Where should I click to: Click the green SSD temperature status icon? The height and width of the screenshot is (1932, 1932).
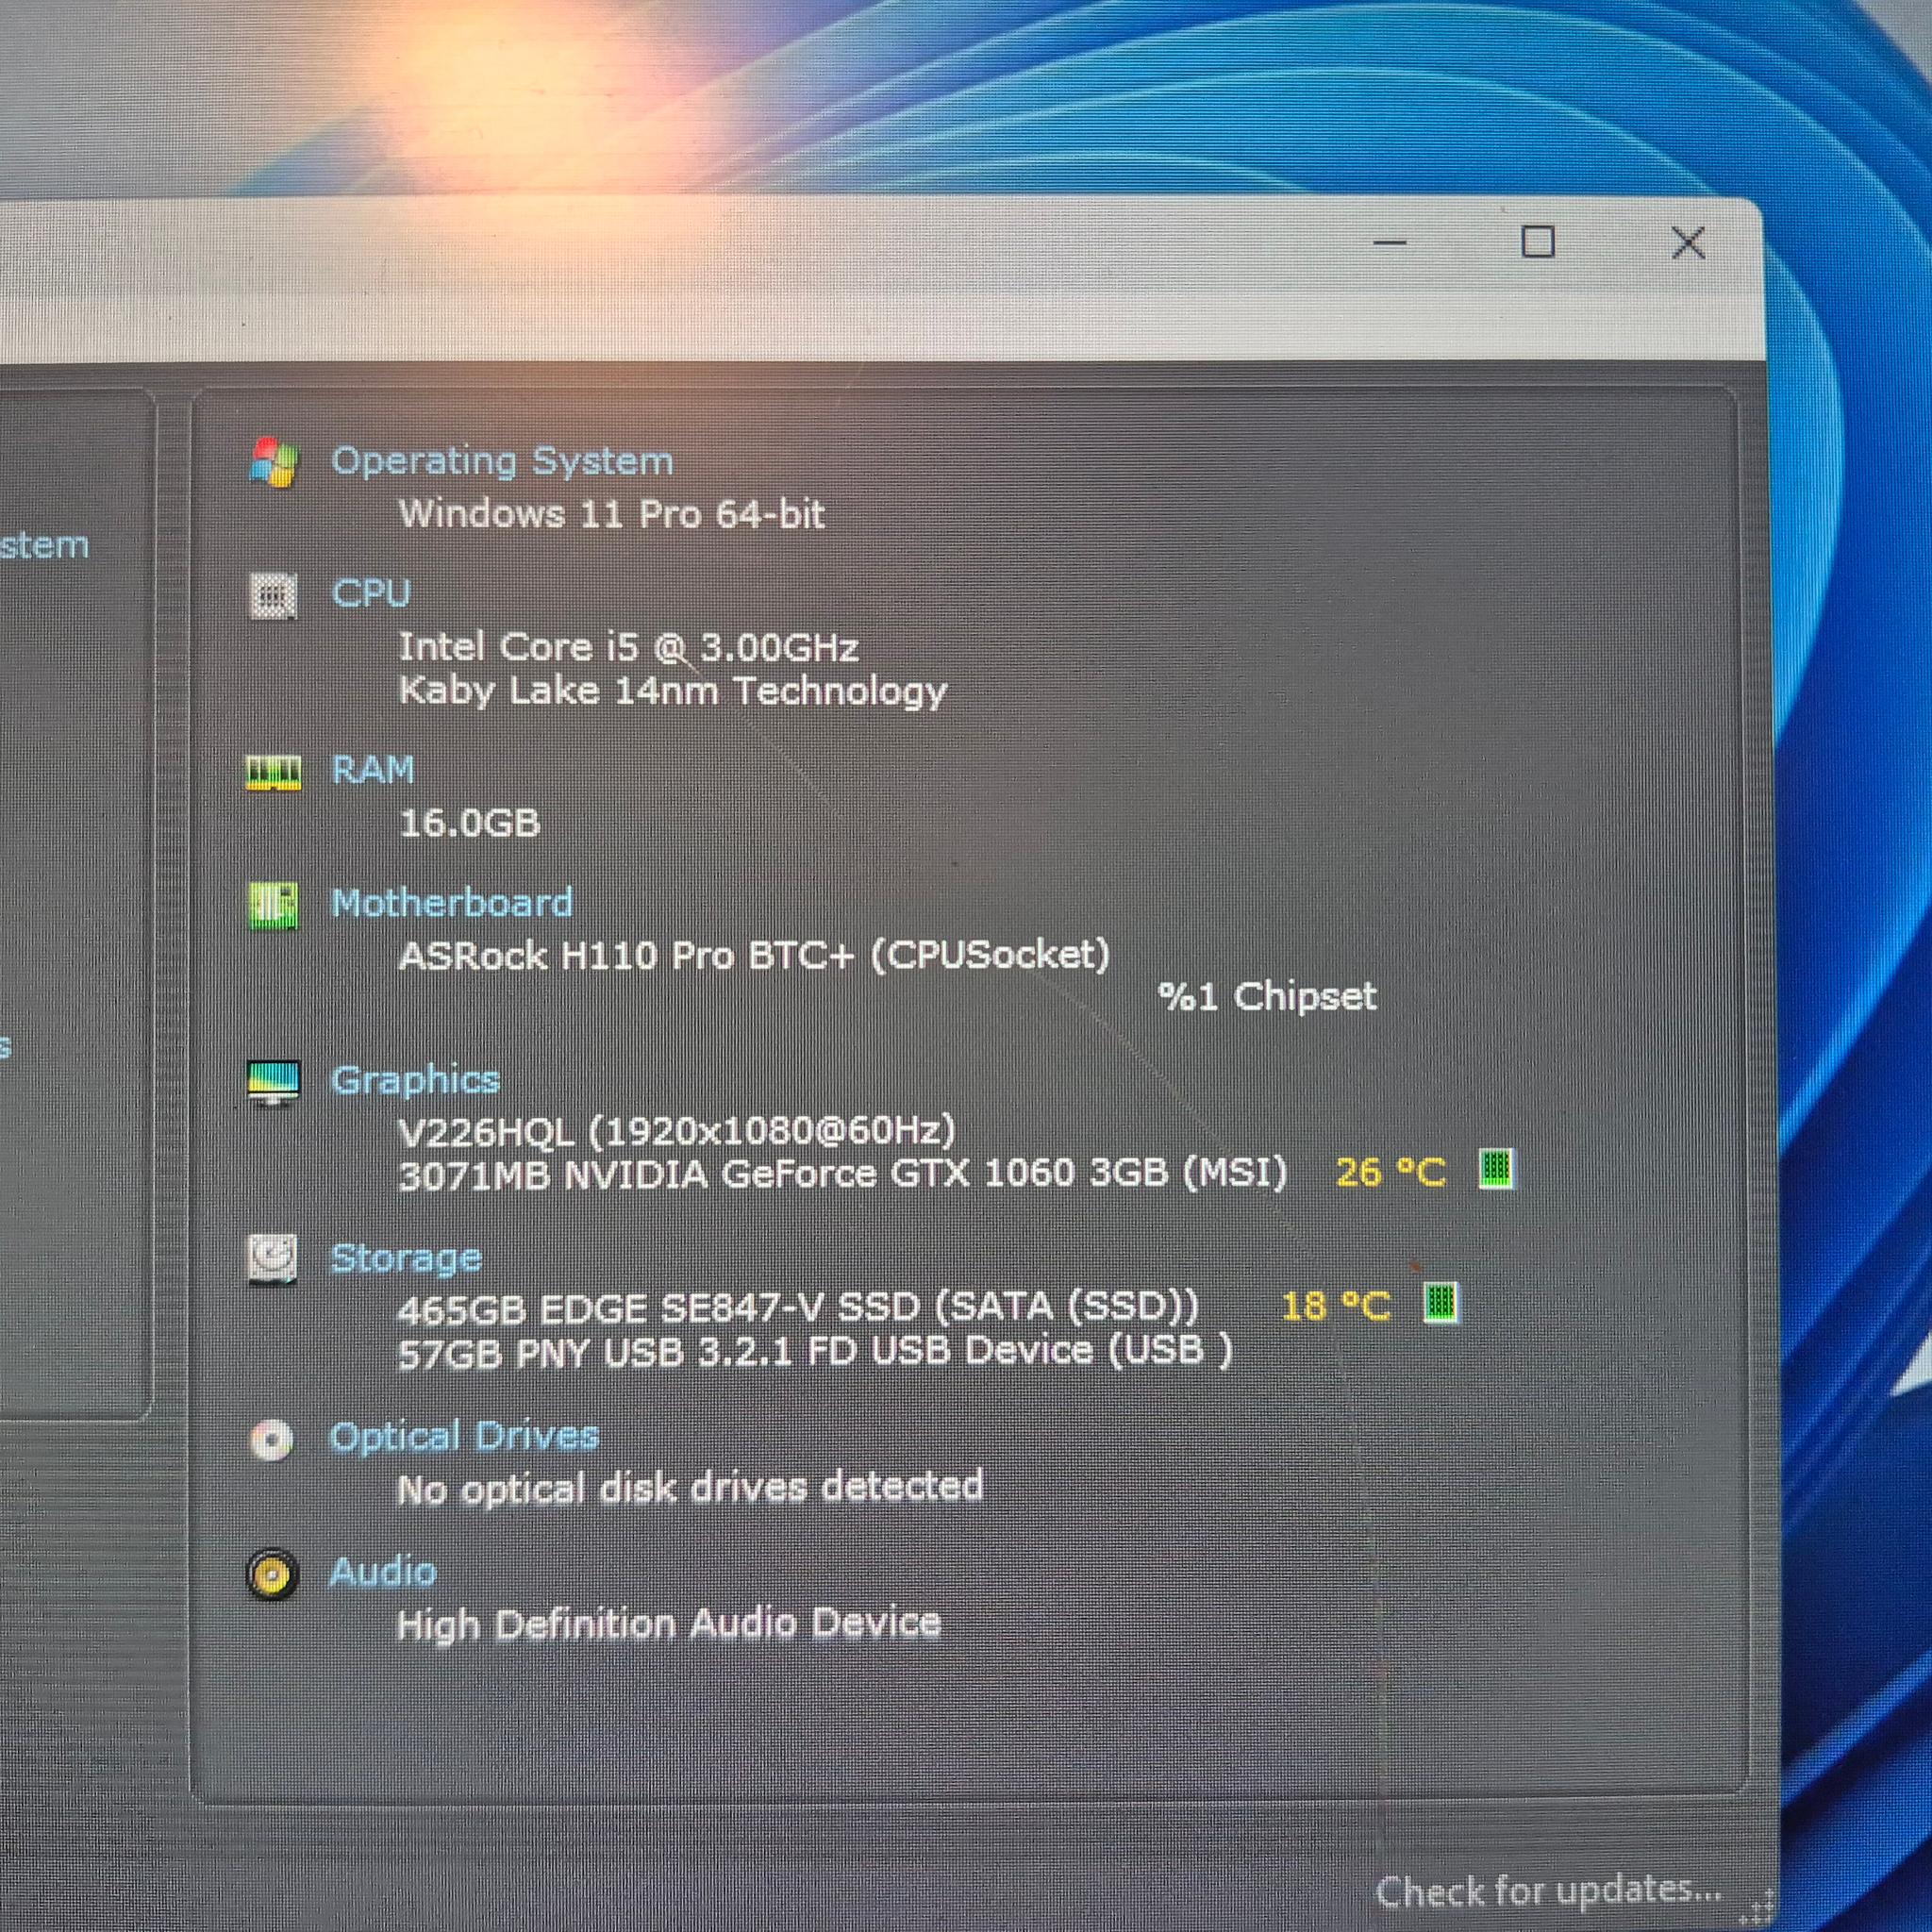1441,1303
